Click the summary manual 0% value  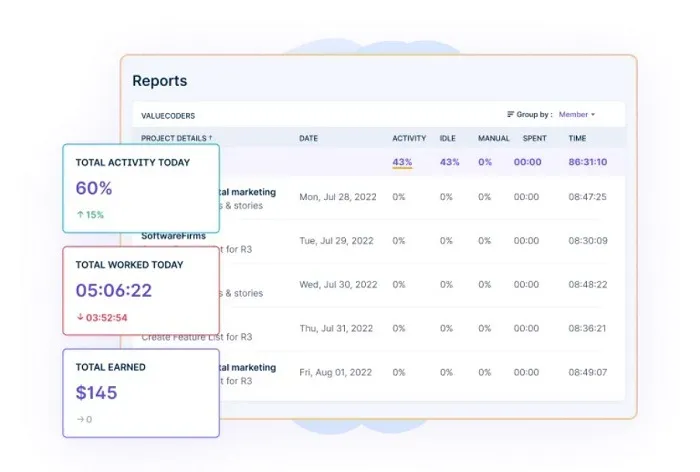[485, 162]
